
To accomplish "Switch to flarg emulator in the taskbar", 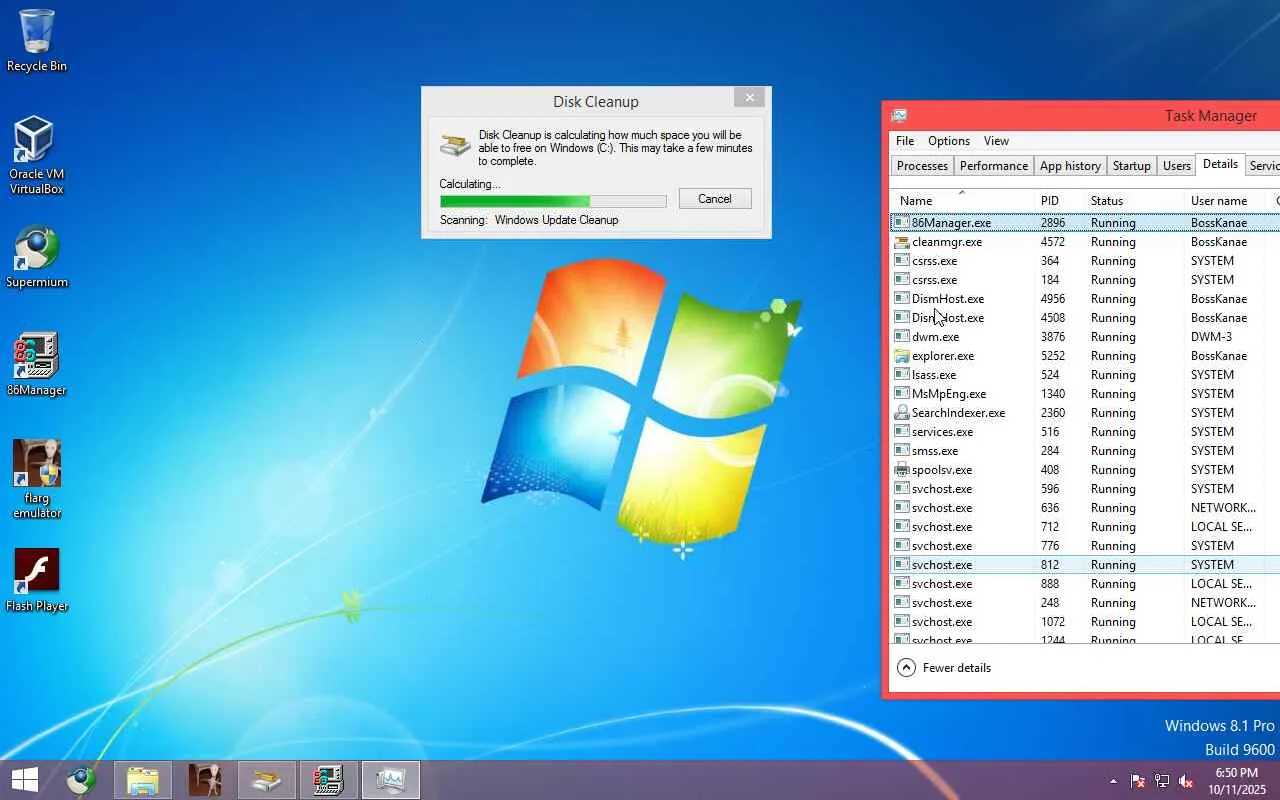I will [205, 780].
